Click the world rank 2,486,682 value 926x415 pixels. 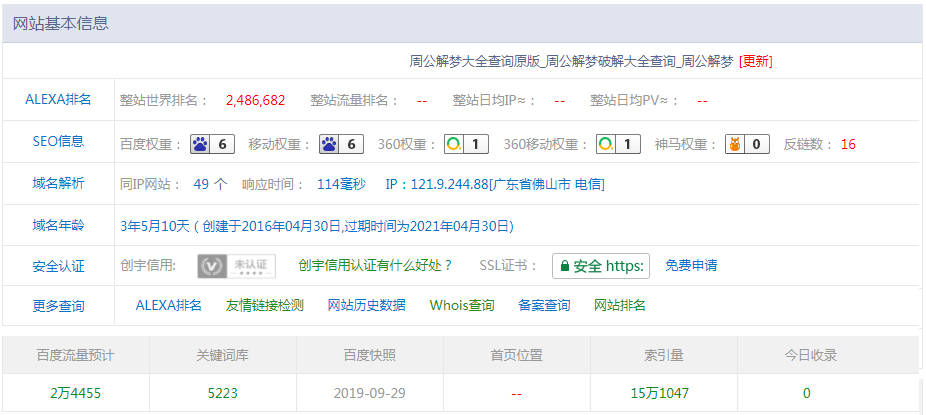point(255,100)
